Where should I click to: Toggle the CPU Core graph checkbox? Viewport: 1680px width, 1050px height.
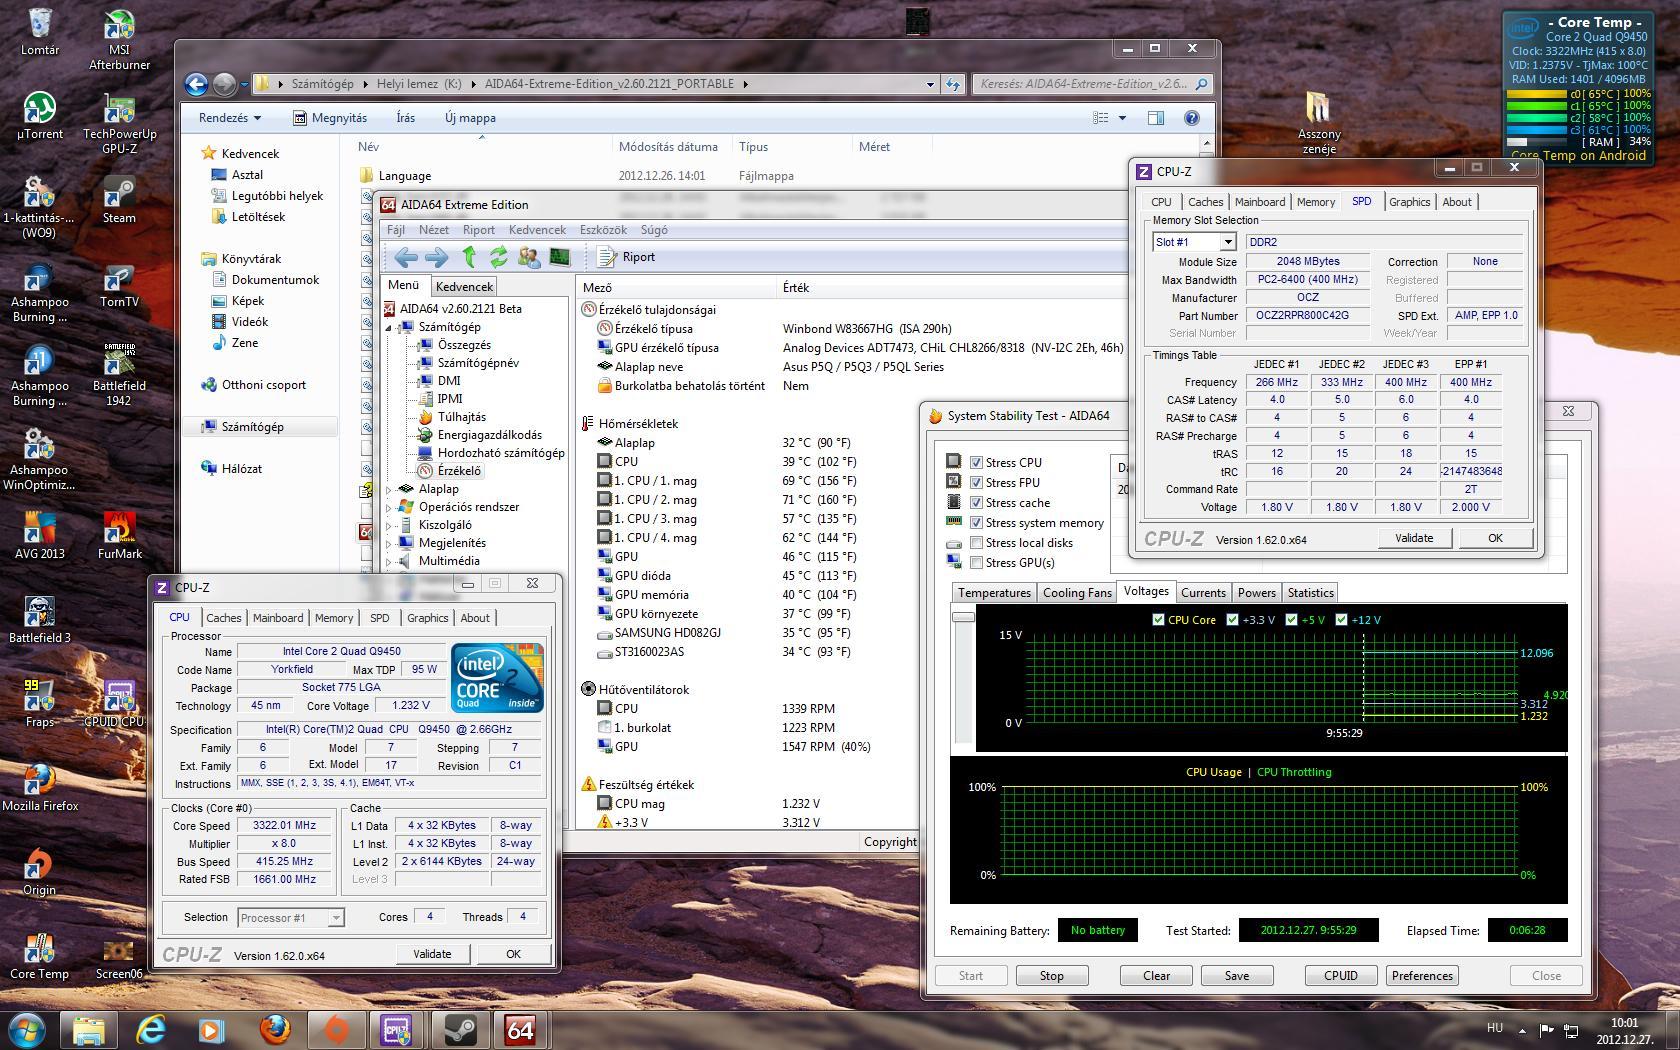coord(1158,620)
